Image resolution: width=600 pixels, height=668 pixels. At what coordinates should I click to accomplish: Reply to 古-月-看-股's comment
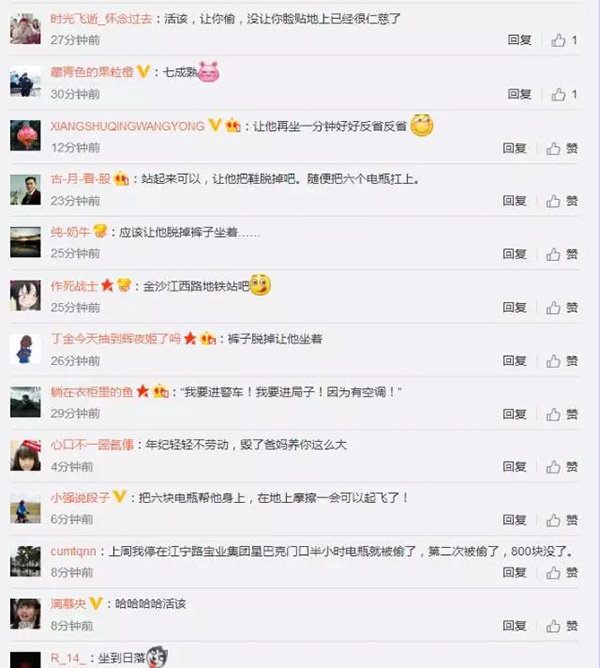pyautogui.click(x=514, y=201)
